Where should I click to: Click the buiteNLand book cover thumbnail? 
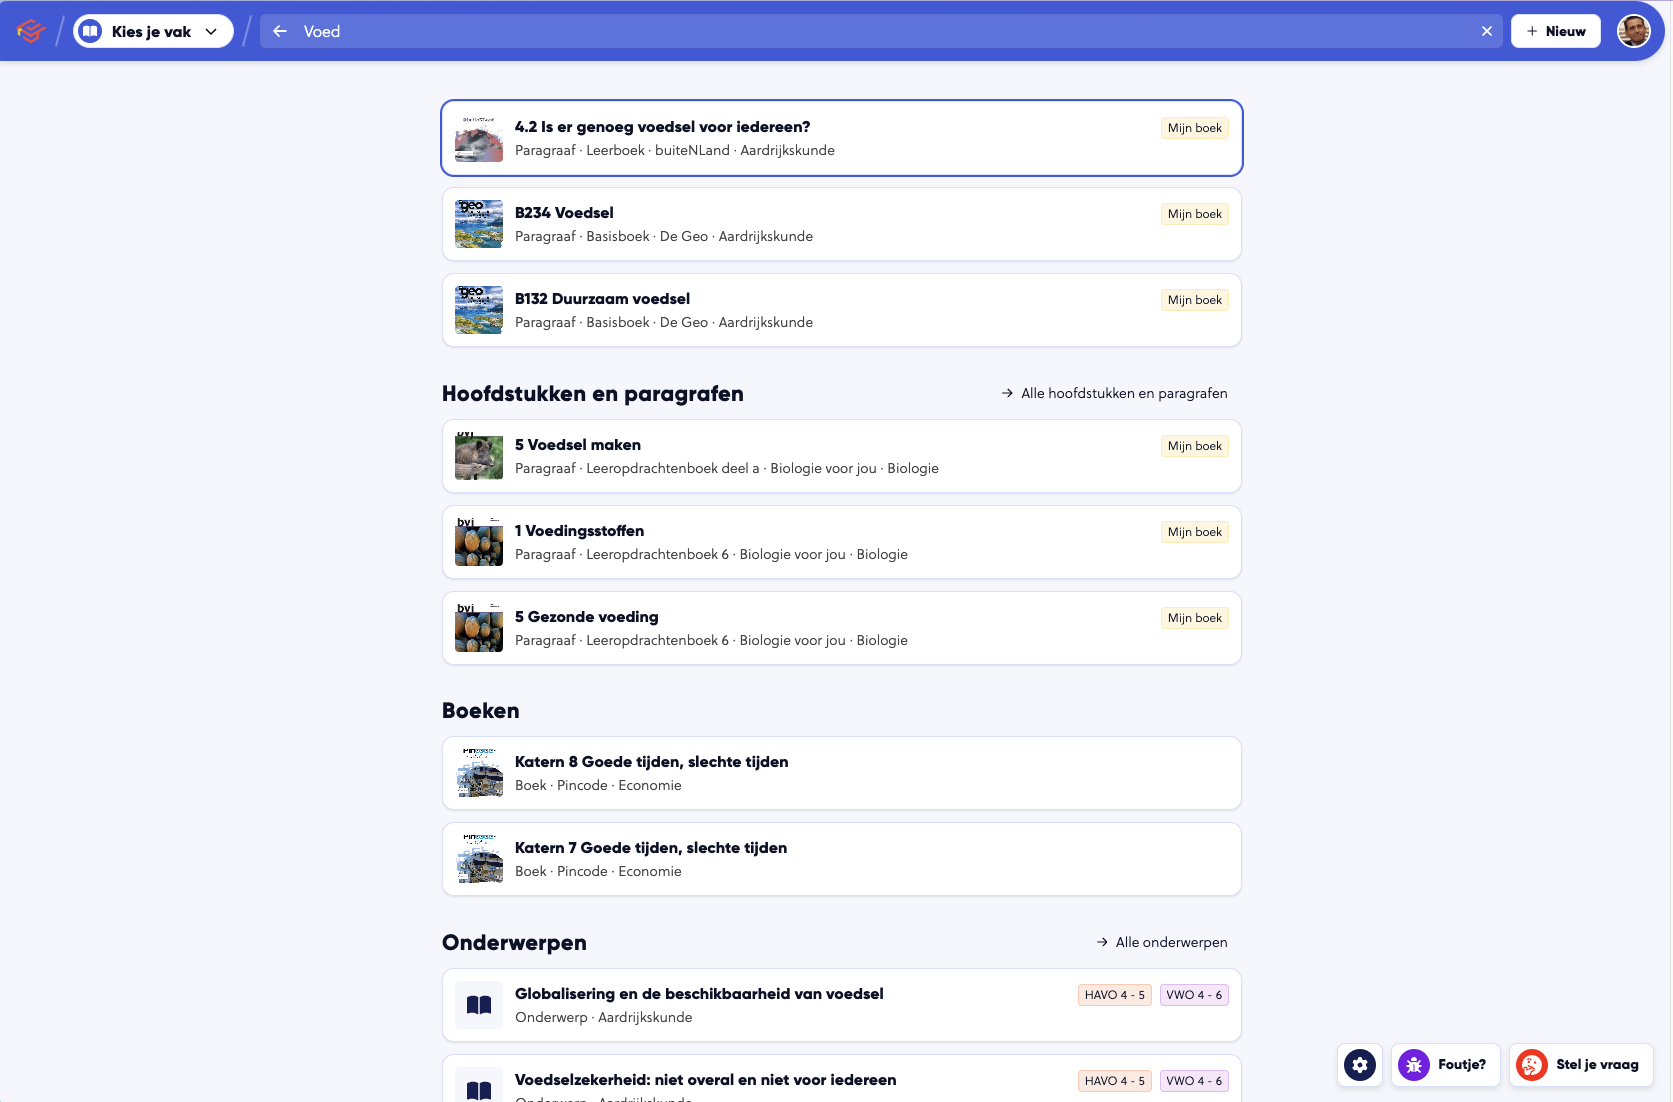[x=478, y=138]
